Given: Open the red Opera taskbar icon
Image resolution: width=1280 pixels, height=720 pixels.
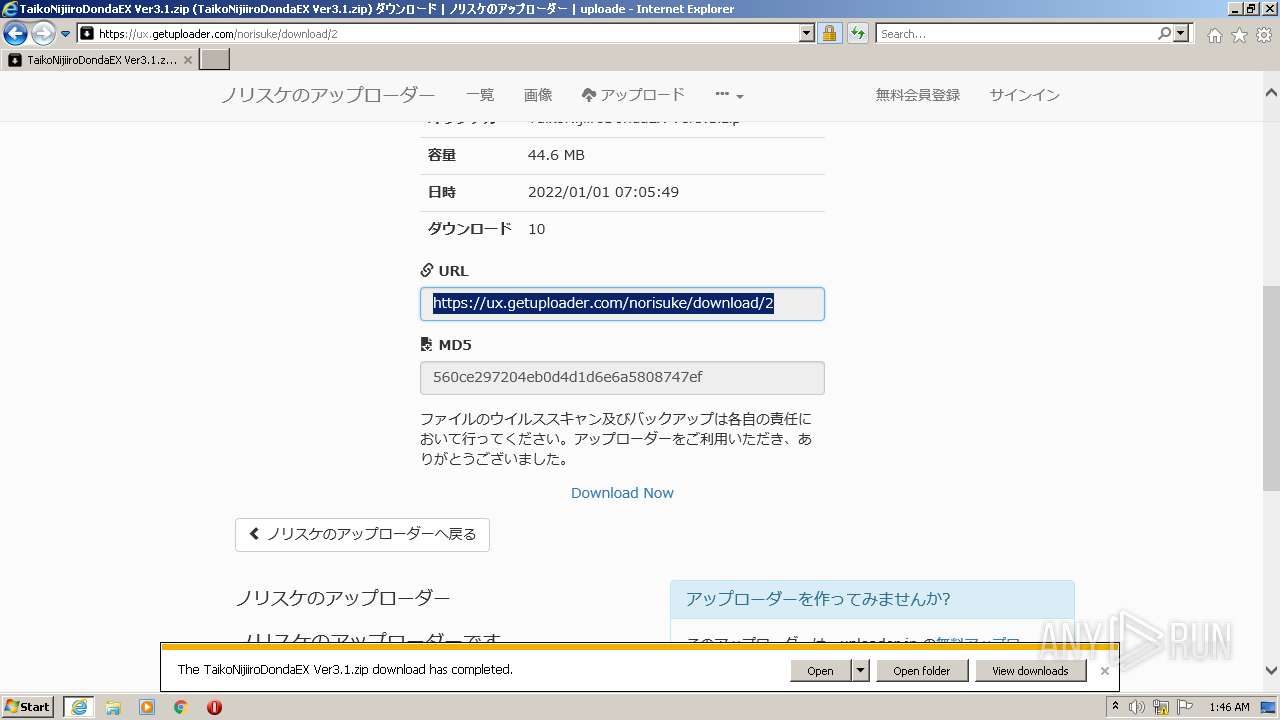Looking at the screenshot, I should tap(214, 707).
